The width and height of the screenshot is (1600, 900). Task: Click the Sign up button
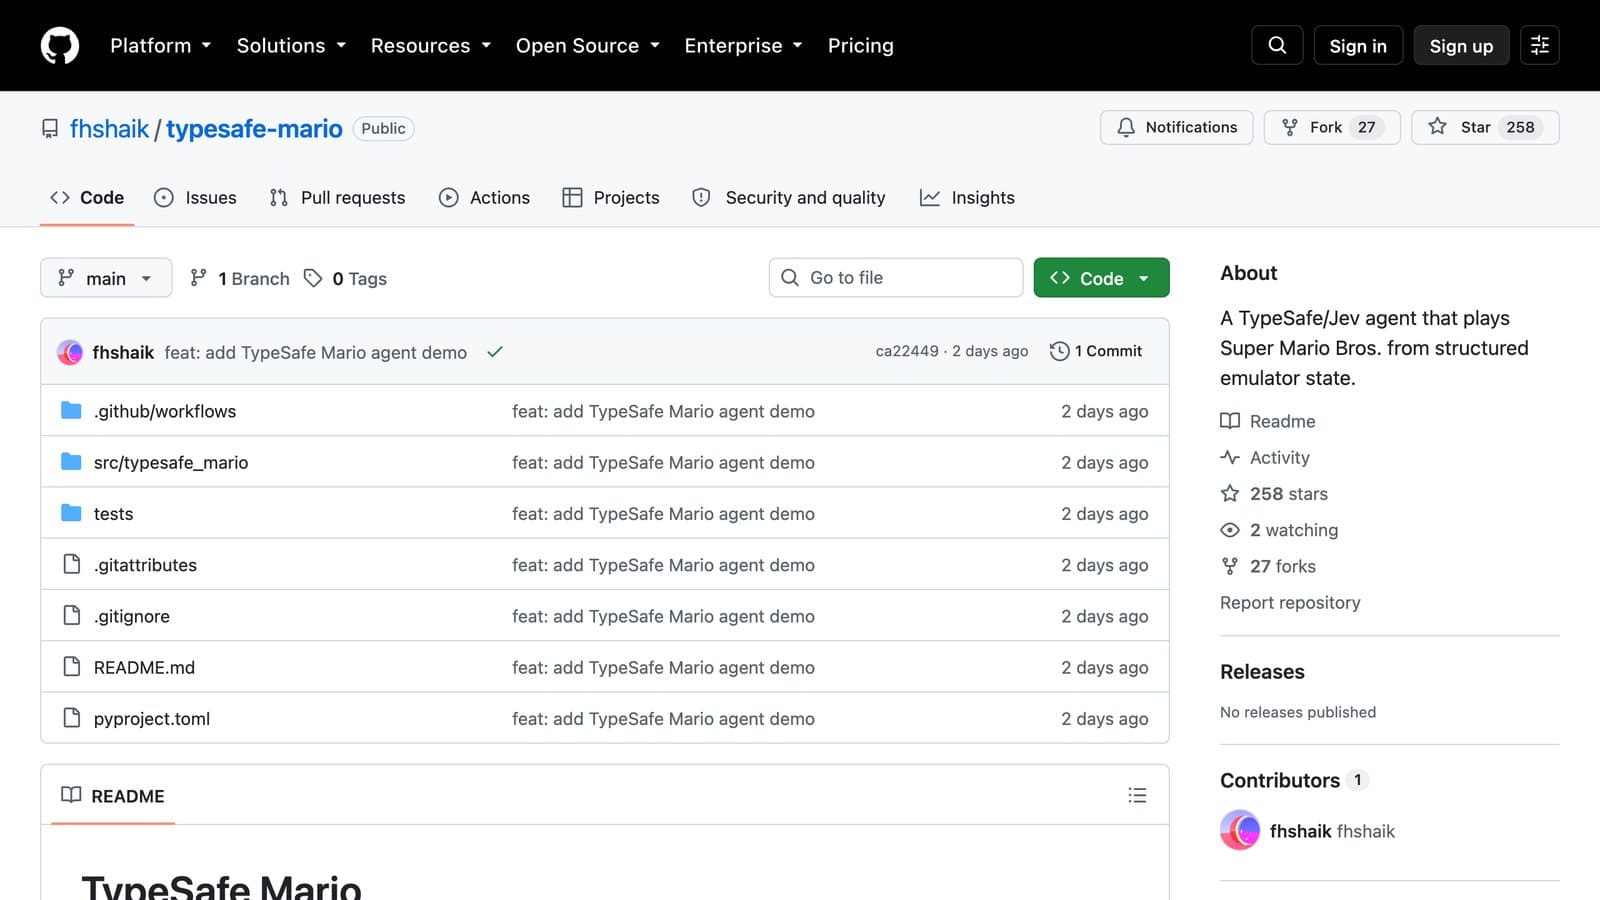click(x=1461, y=46)
